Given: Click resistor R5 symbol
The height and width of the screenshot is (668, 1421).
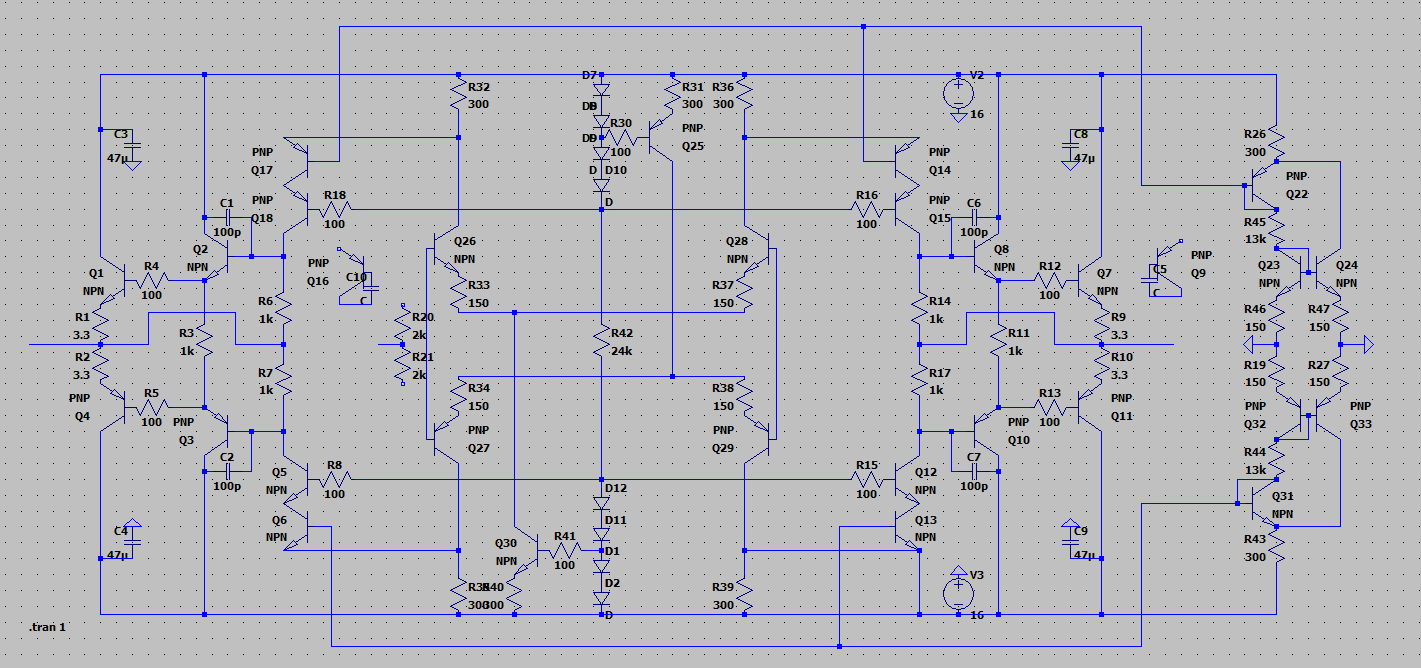Looking at the screenshot, I should [152, 407].
